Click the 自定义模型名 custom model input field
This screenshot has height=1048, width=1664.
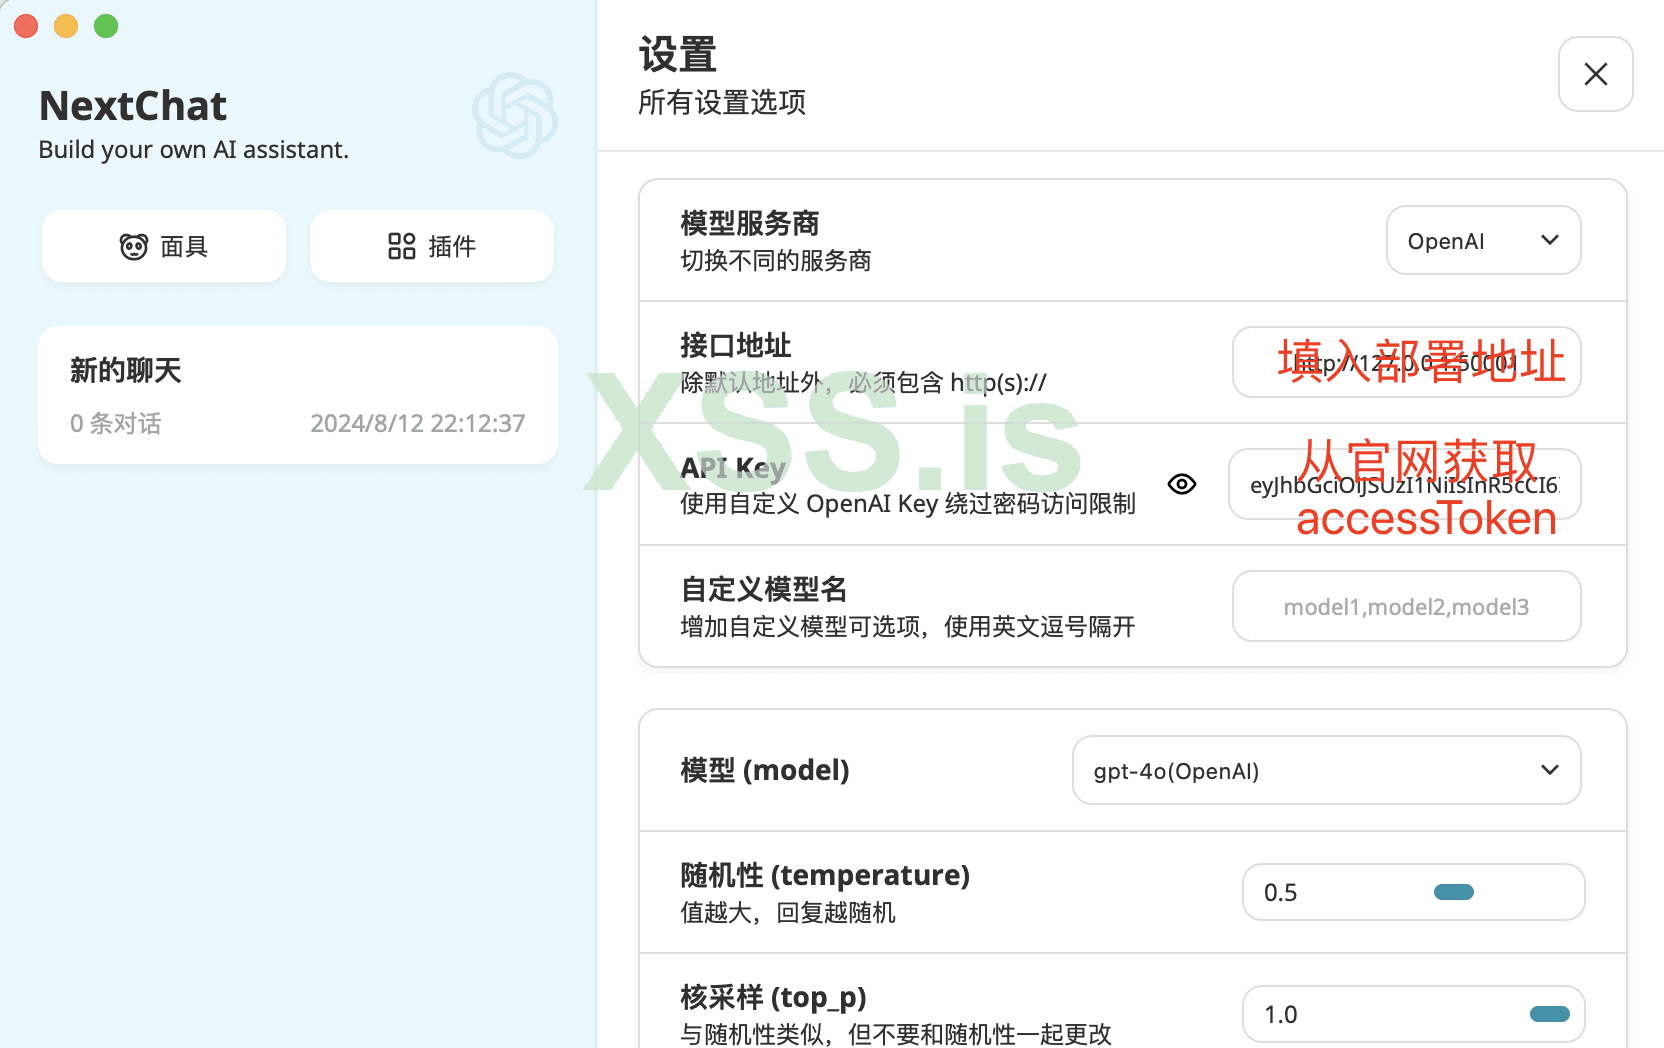1406,606
